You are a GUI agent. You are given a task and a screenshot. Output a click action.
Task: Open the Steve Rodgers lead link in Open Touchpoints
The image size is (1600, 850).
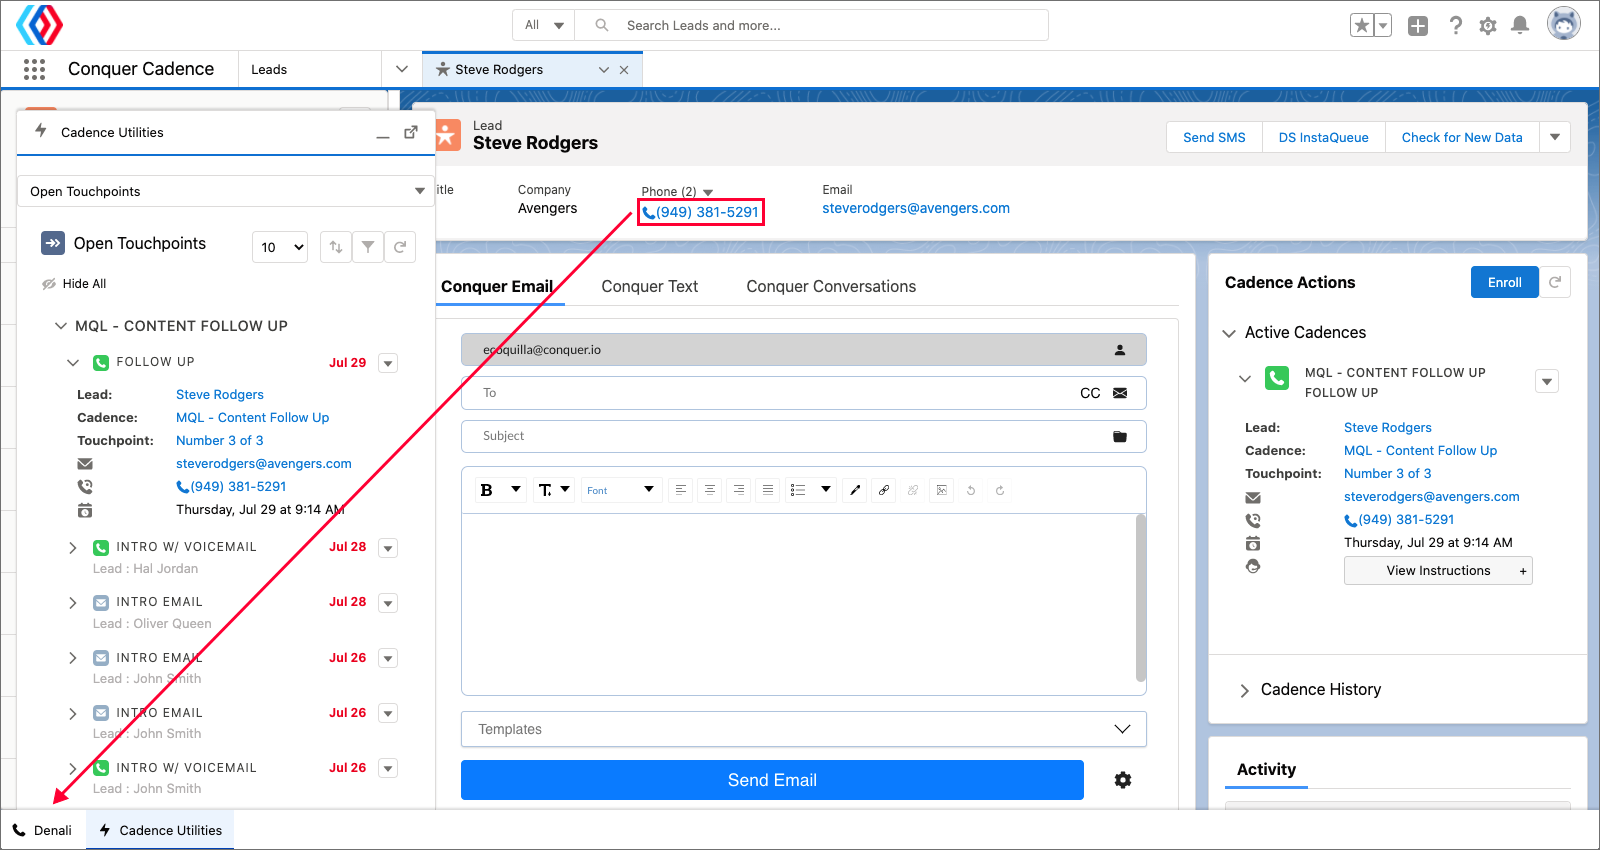(x=220, y=395)
